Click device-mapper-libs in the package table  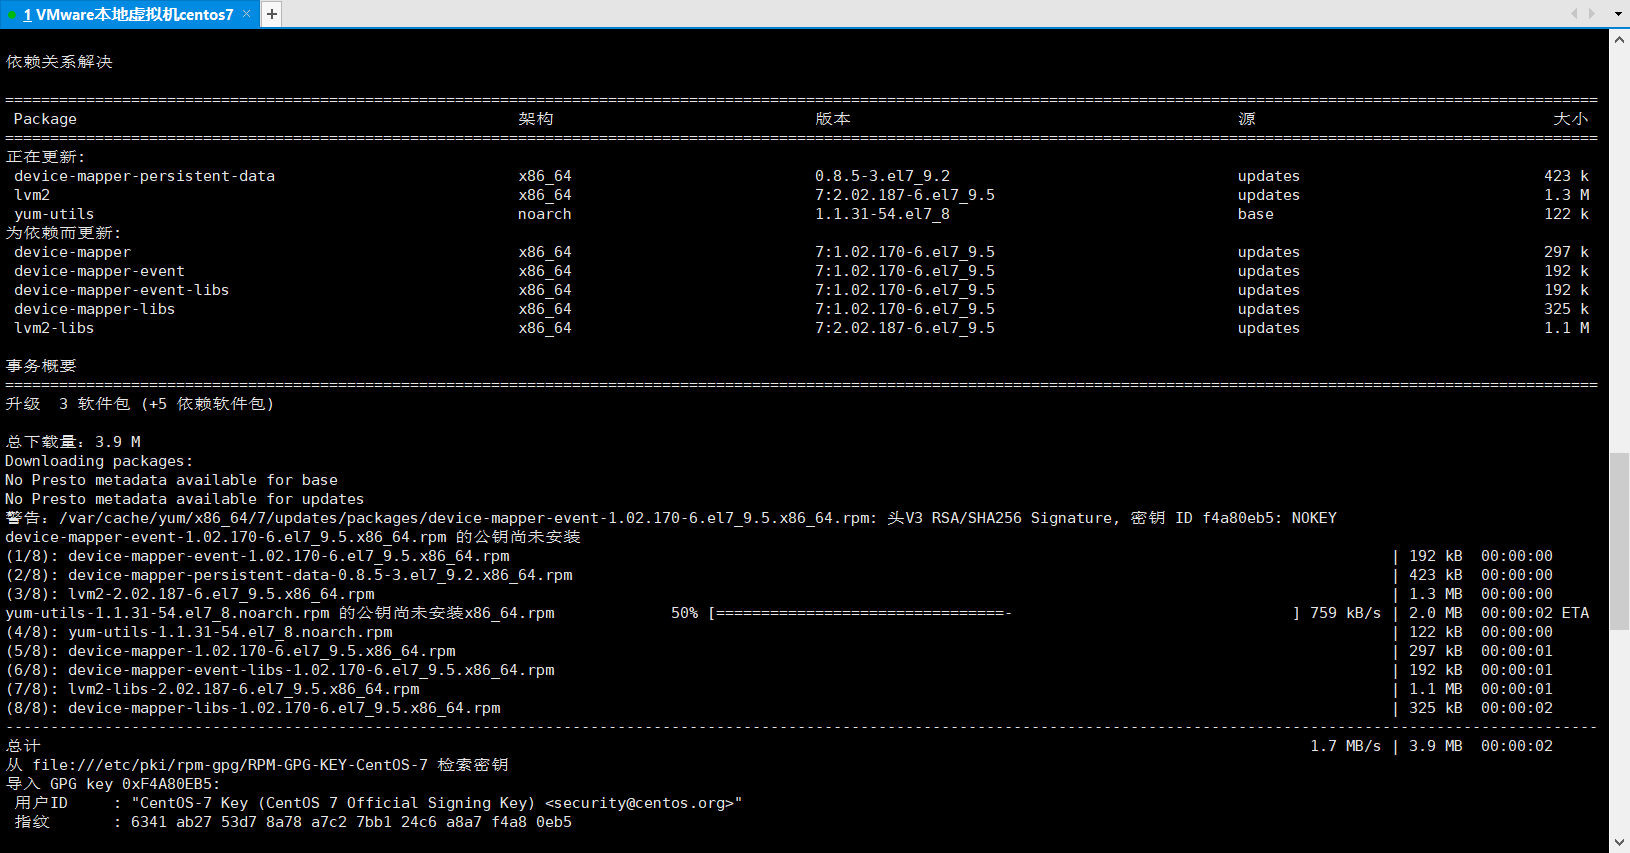tap(94, 309)
